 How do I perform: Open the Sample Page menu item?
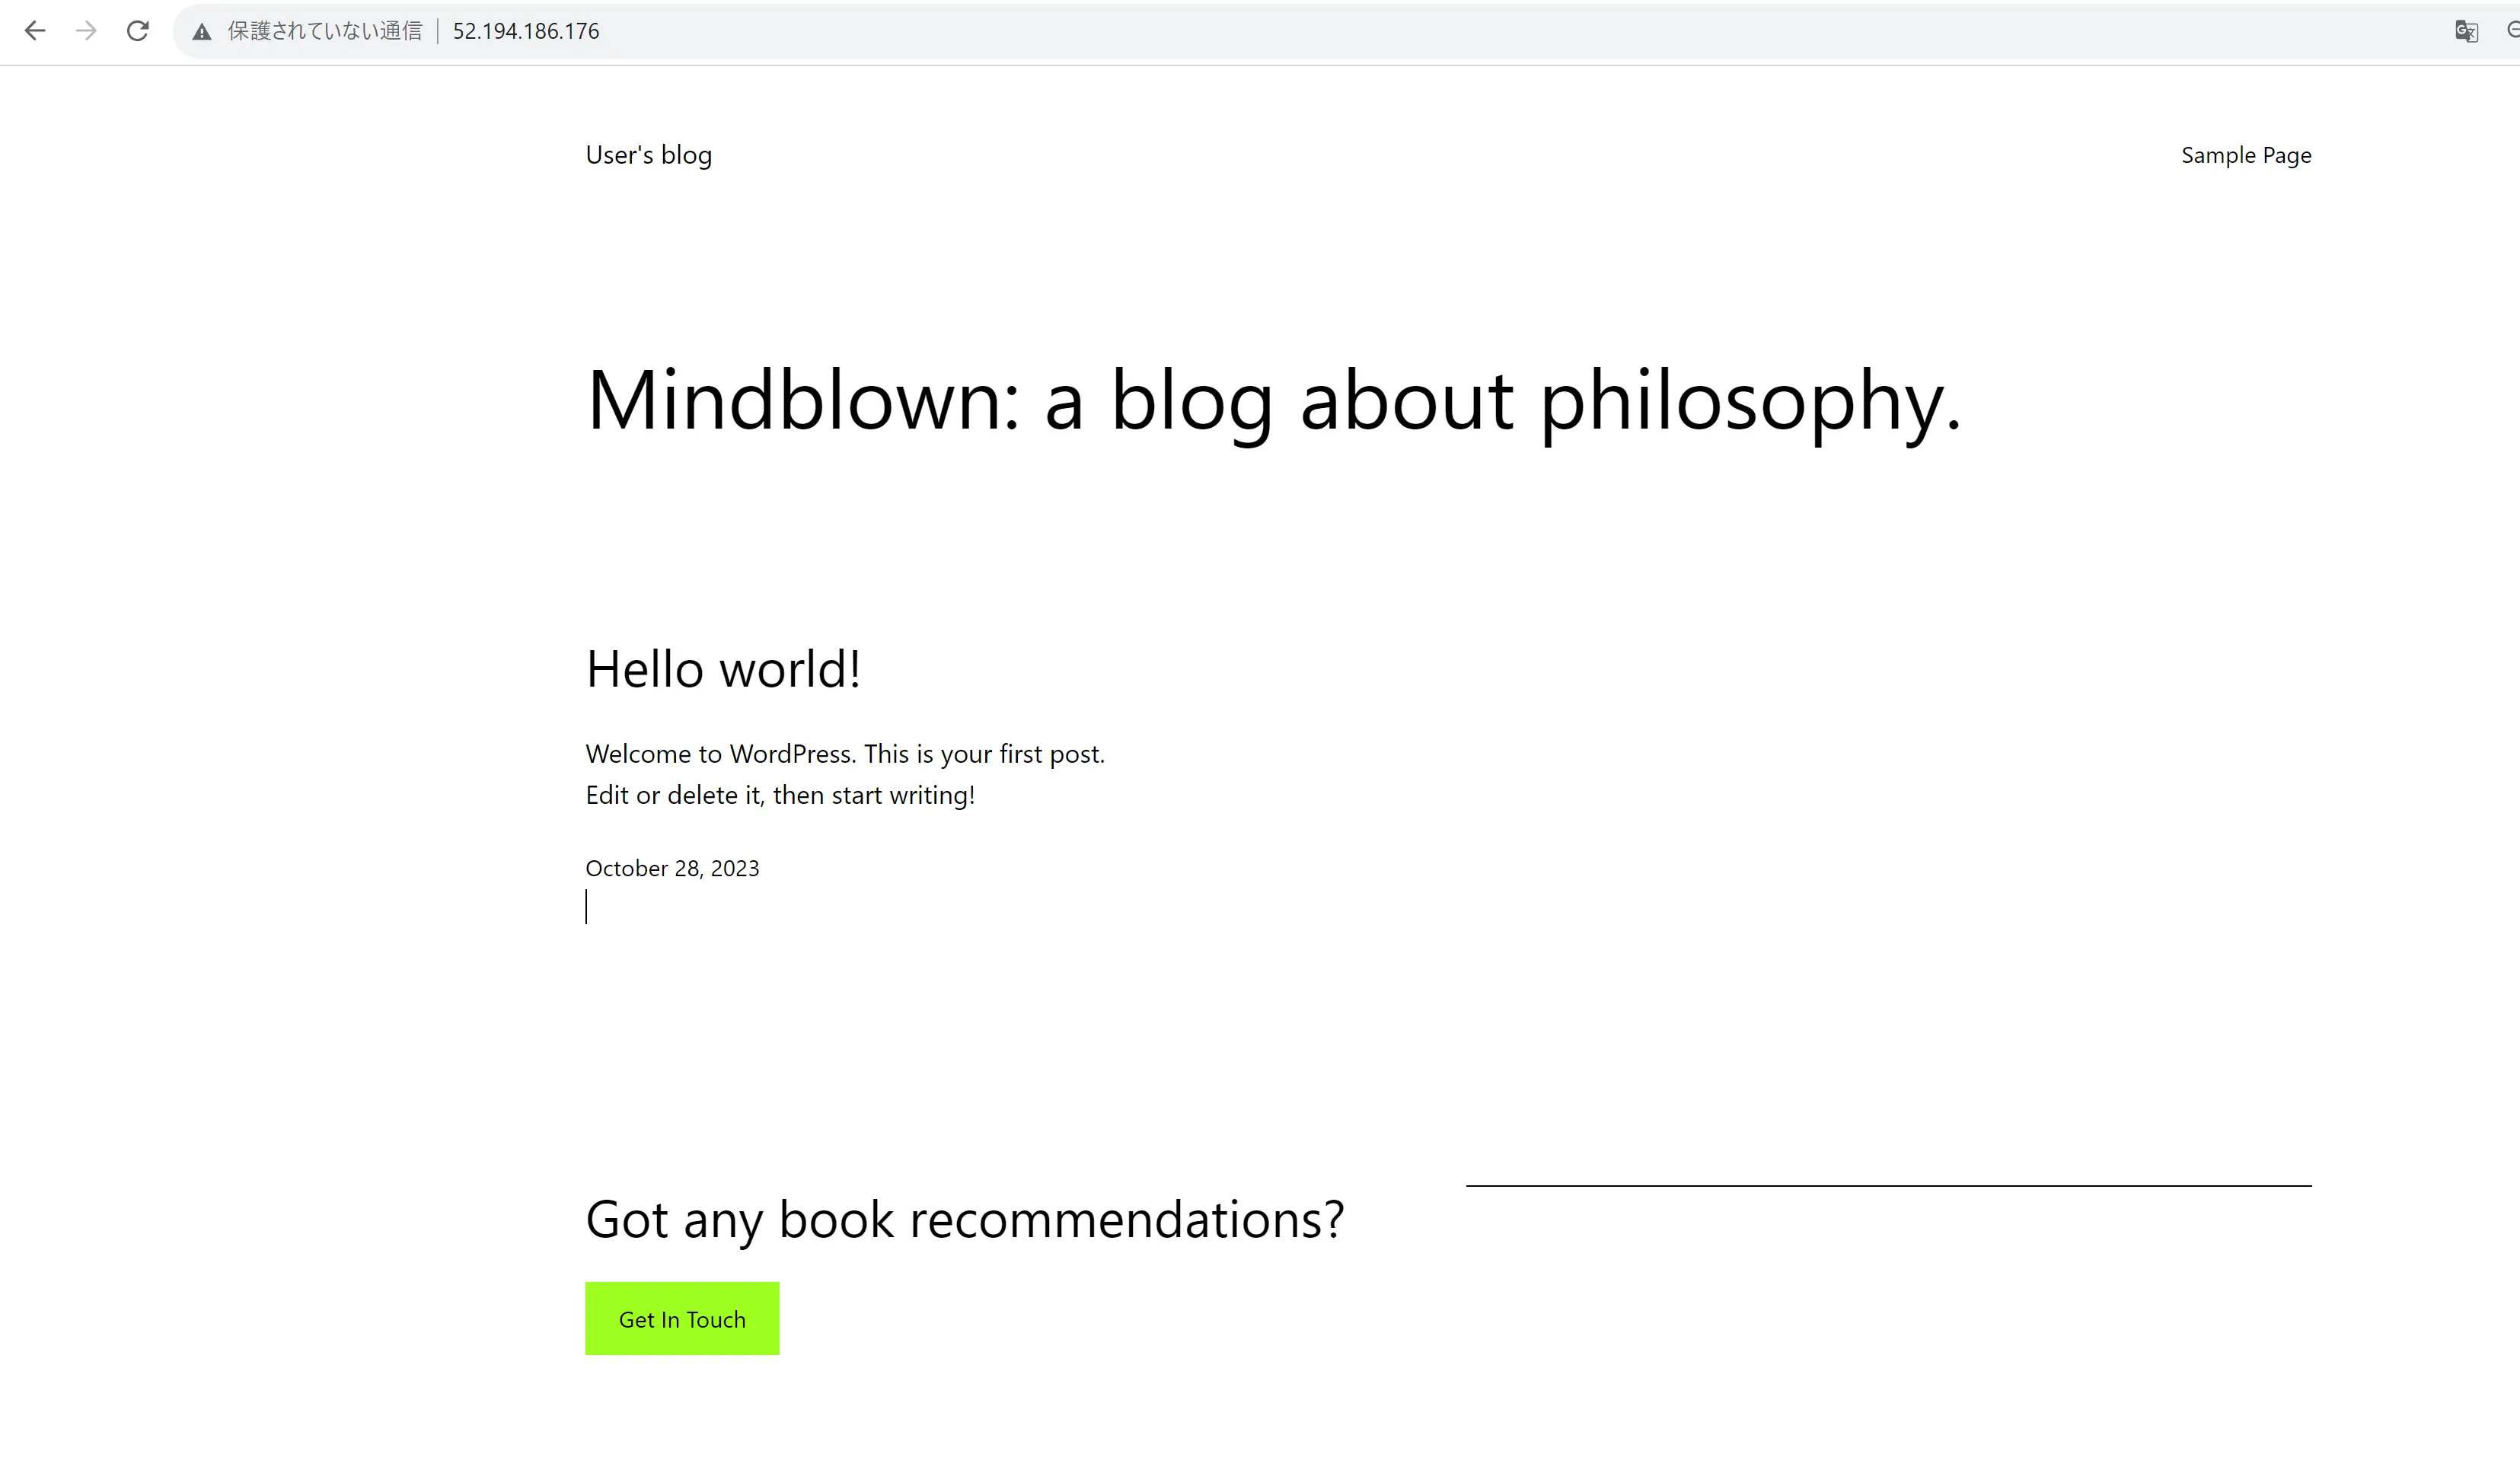(2246, 155)
